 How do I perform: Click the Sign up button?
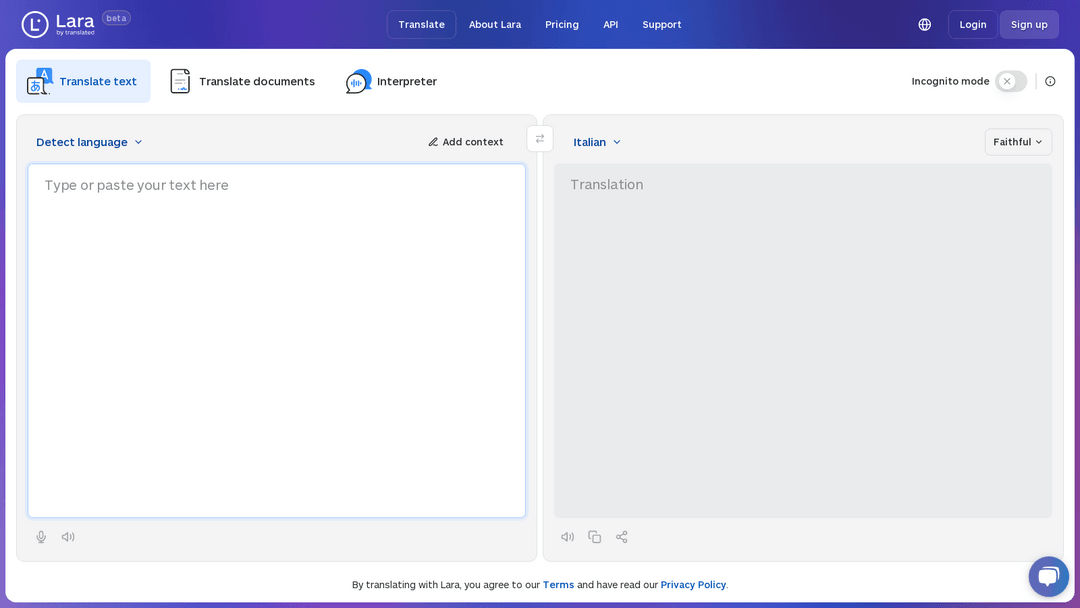(1029, 25)
